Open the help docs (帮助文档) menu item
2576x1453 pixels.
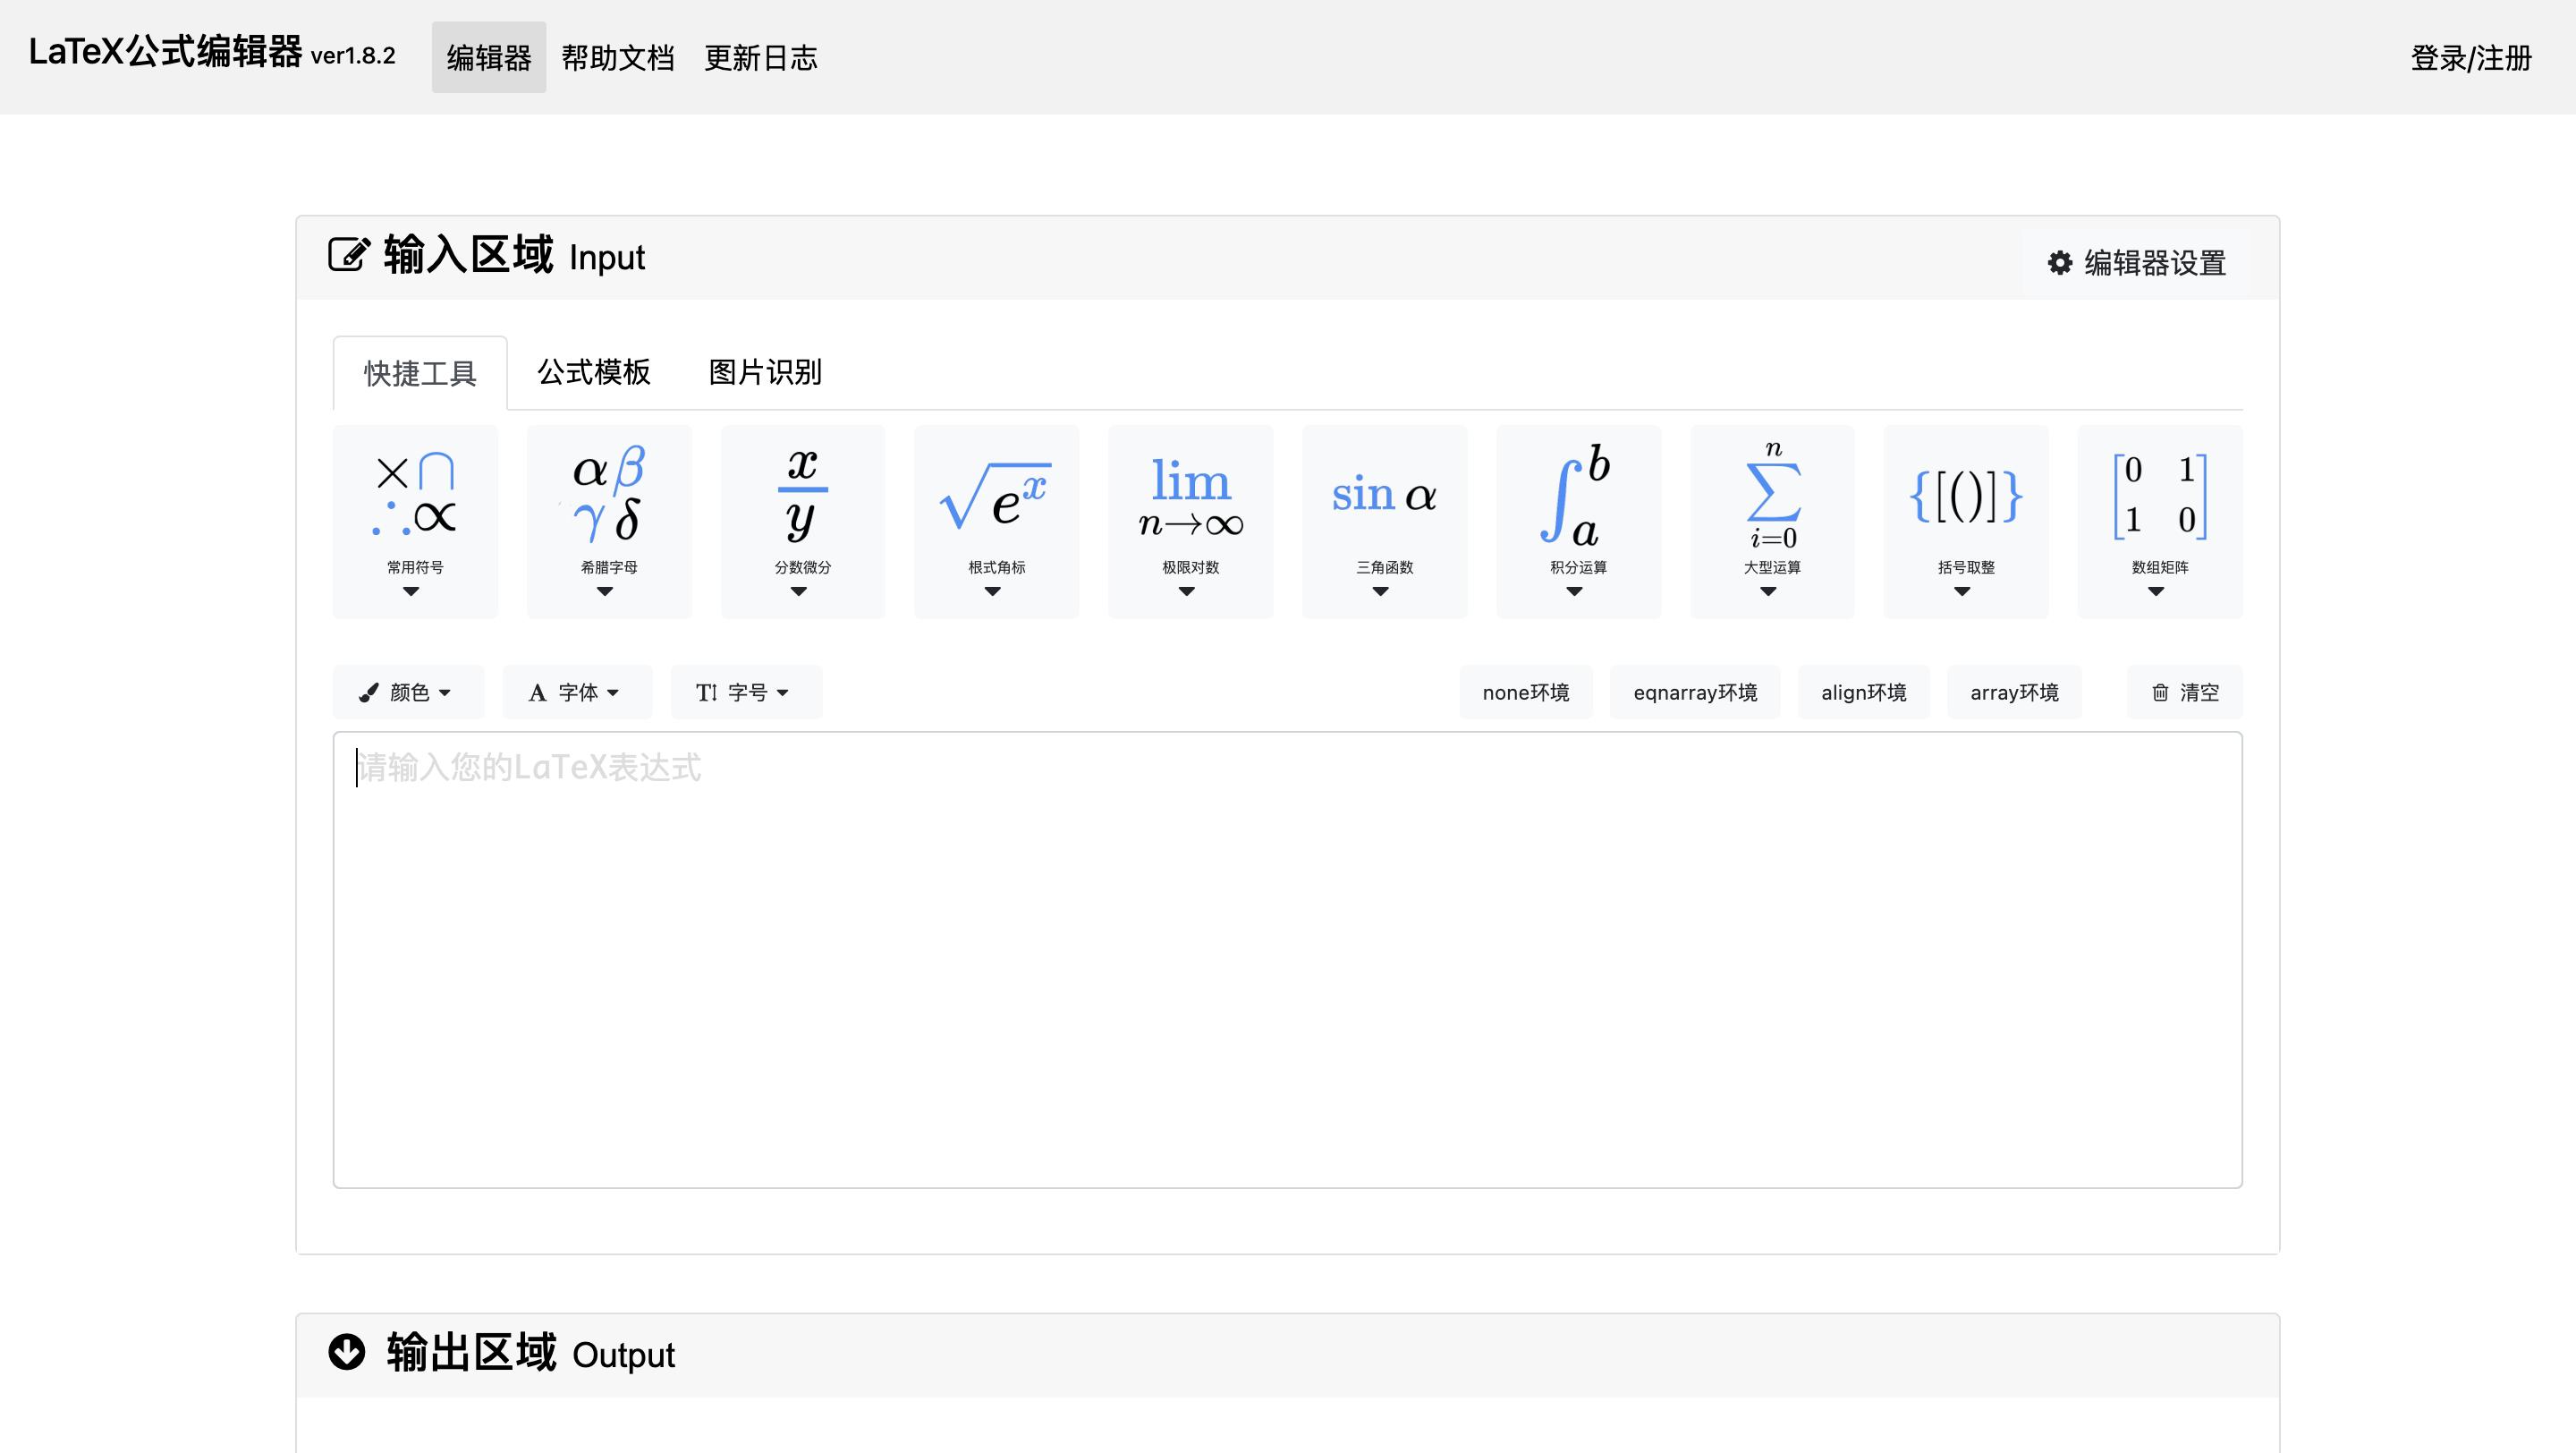click(618, 58)
